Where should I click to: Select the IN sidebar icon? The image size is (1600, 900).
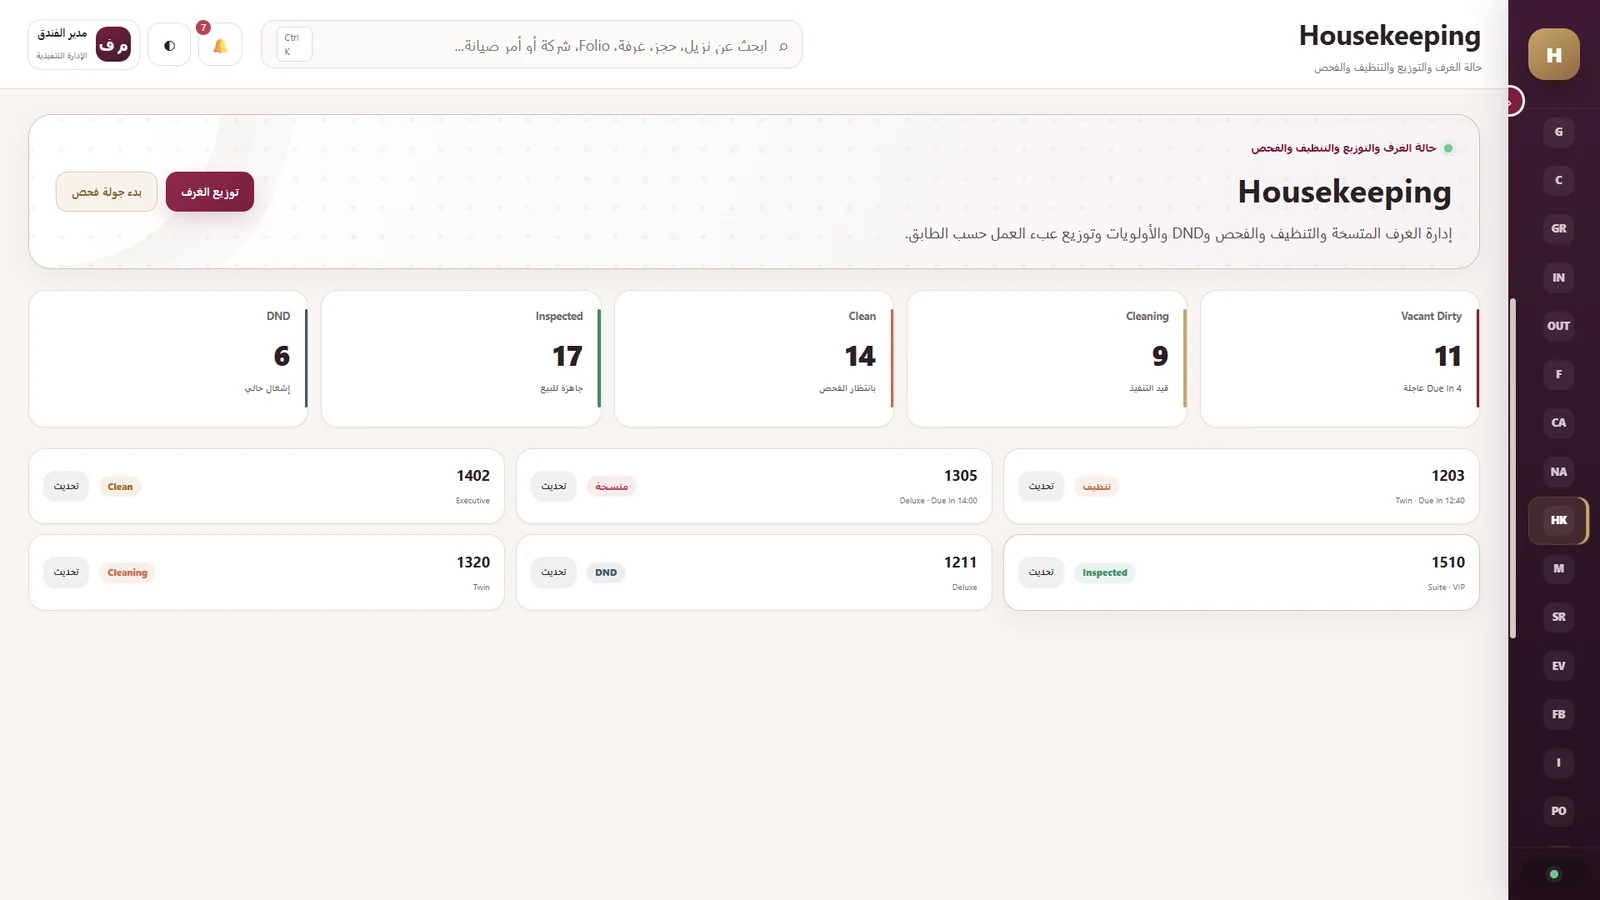coord(1558,277)
